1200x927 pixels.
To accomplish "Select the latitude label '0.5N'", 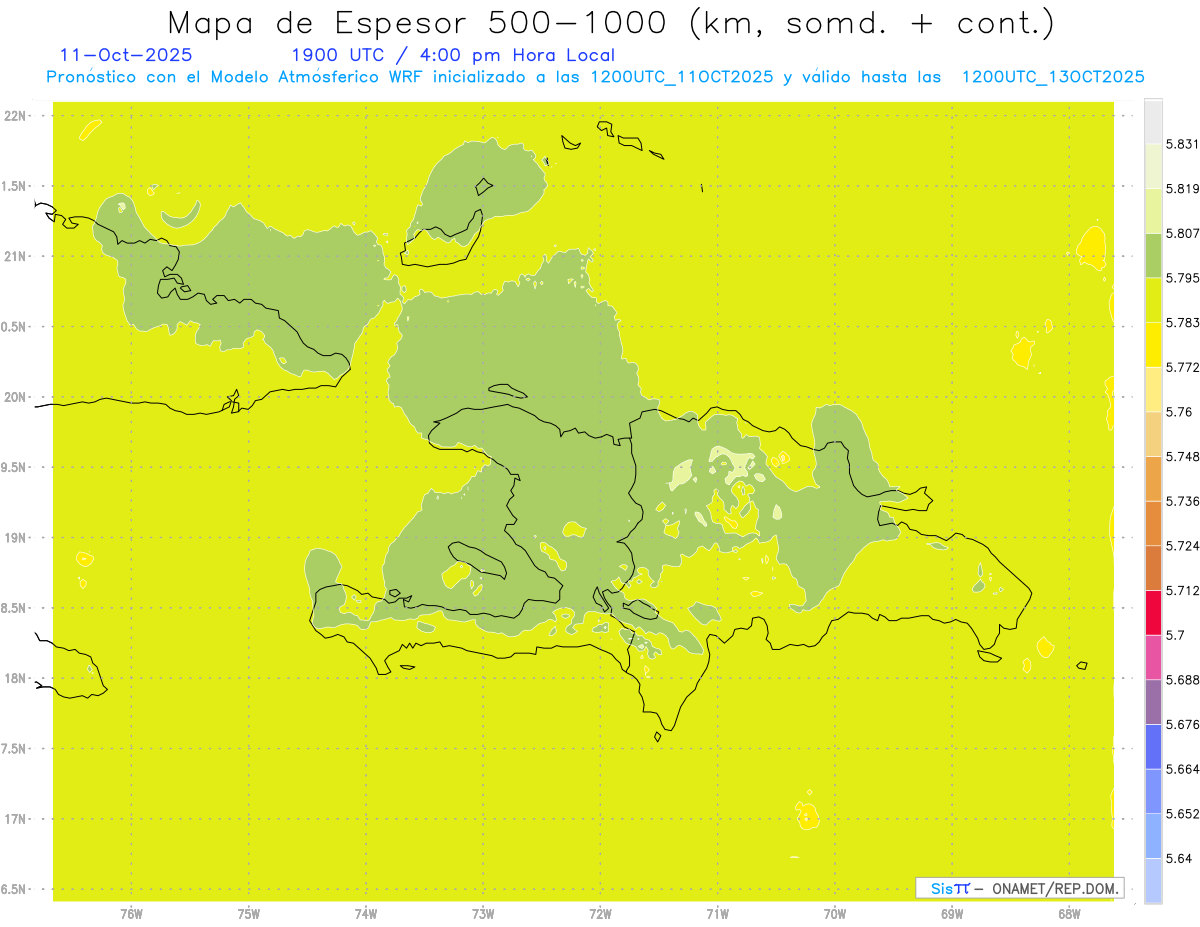I will click(15, 327).
